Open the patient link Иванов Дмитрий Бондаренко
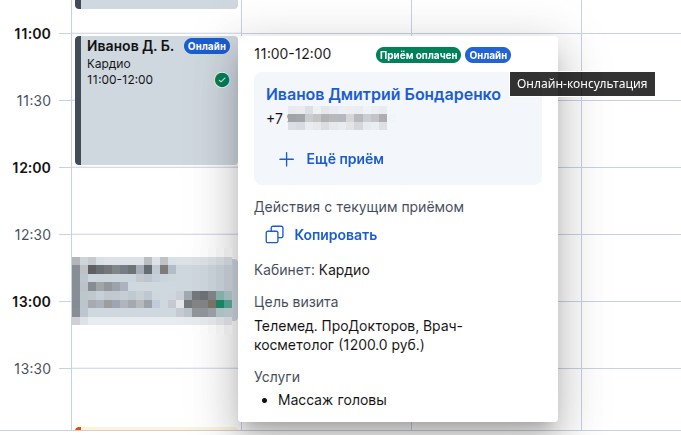The height and width of the screenshot is (435, 681). (x=383, y=94)
